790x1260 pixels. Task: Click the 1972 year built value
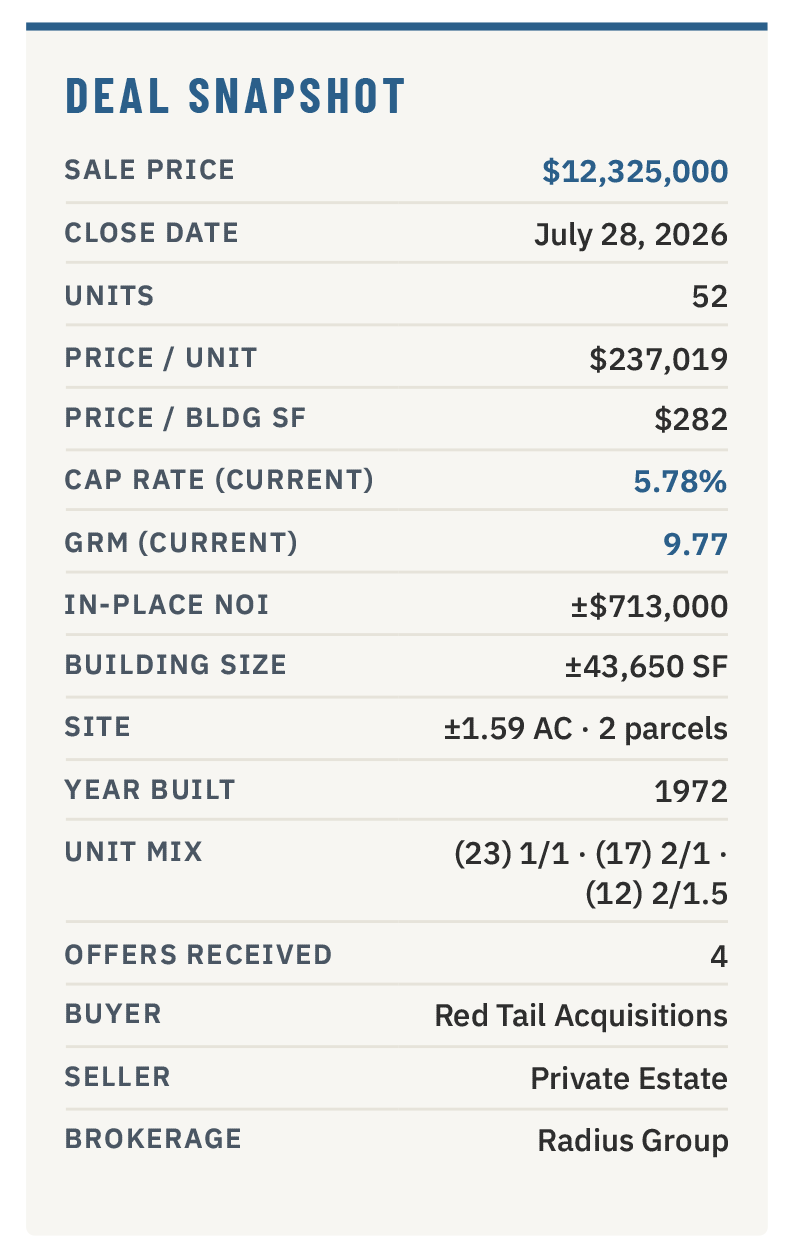click(x=691, y=791)
